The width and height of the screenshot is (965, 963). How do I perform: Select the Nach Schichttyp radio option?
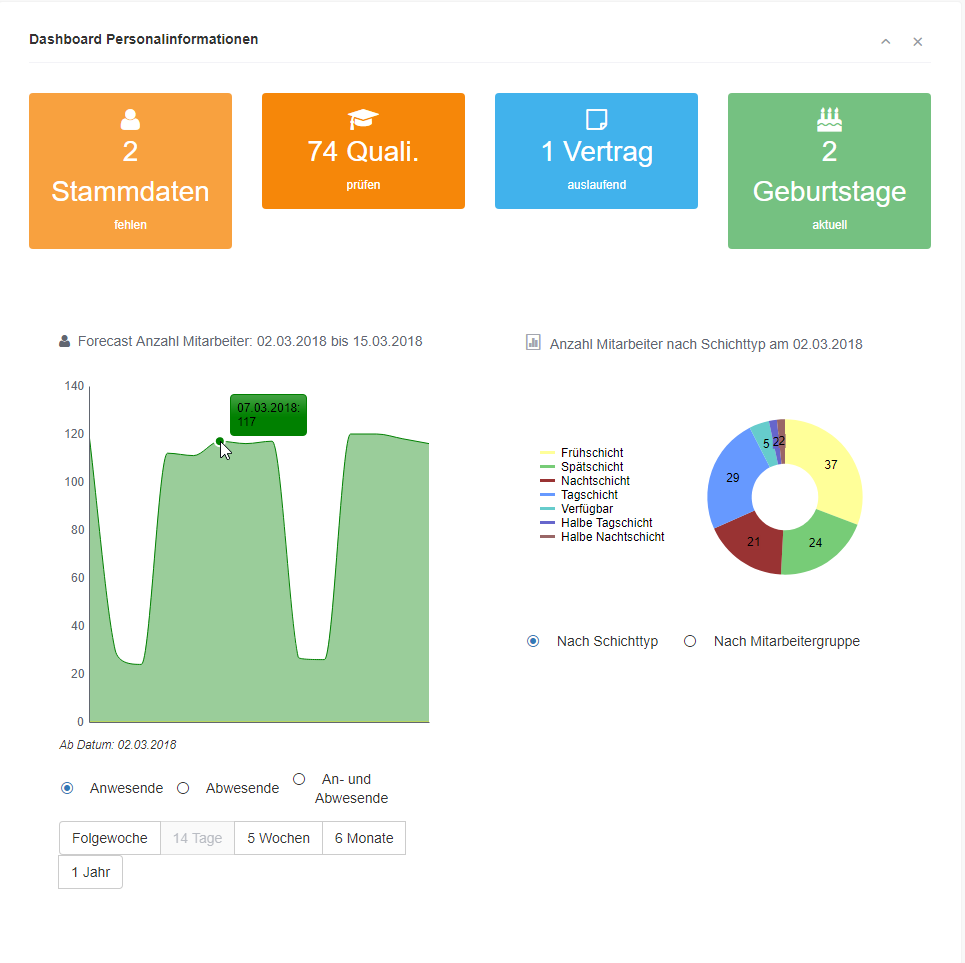click(x=533, y=641)
